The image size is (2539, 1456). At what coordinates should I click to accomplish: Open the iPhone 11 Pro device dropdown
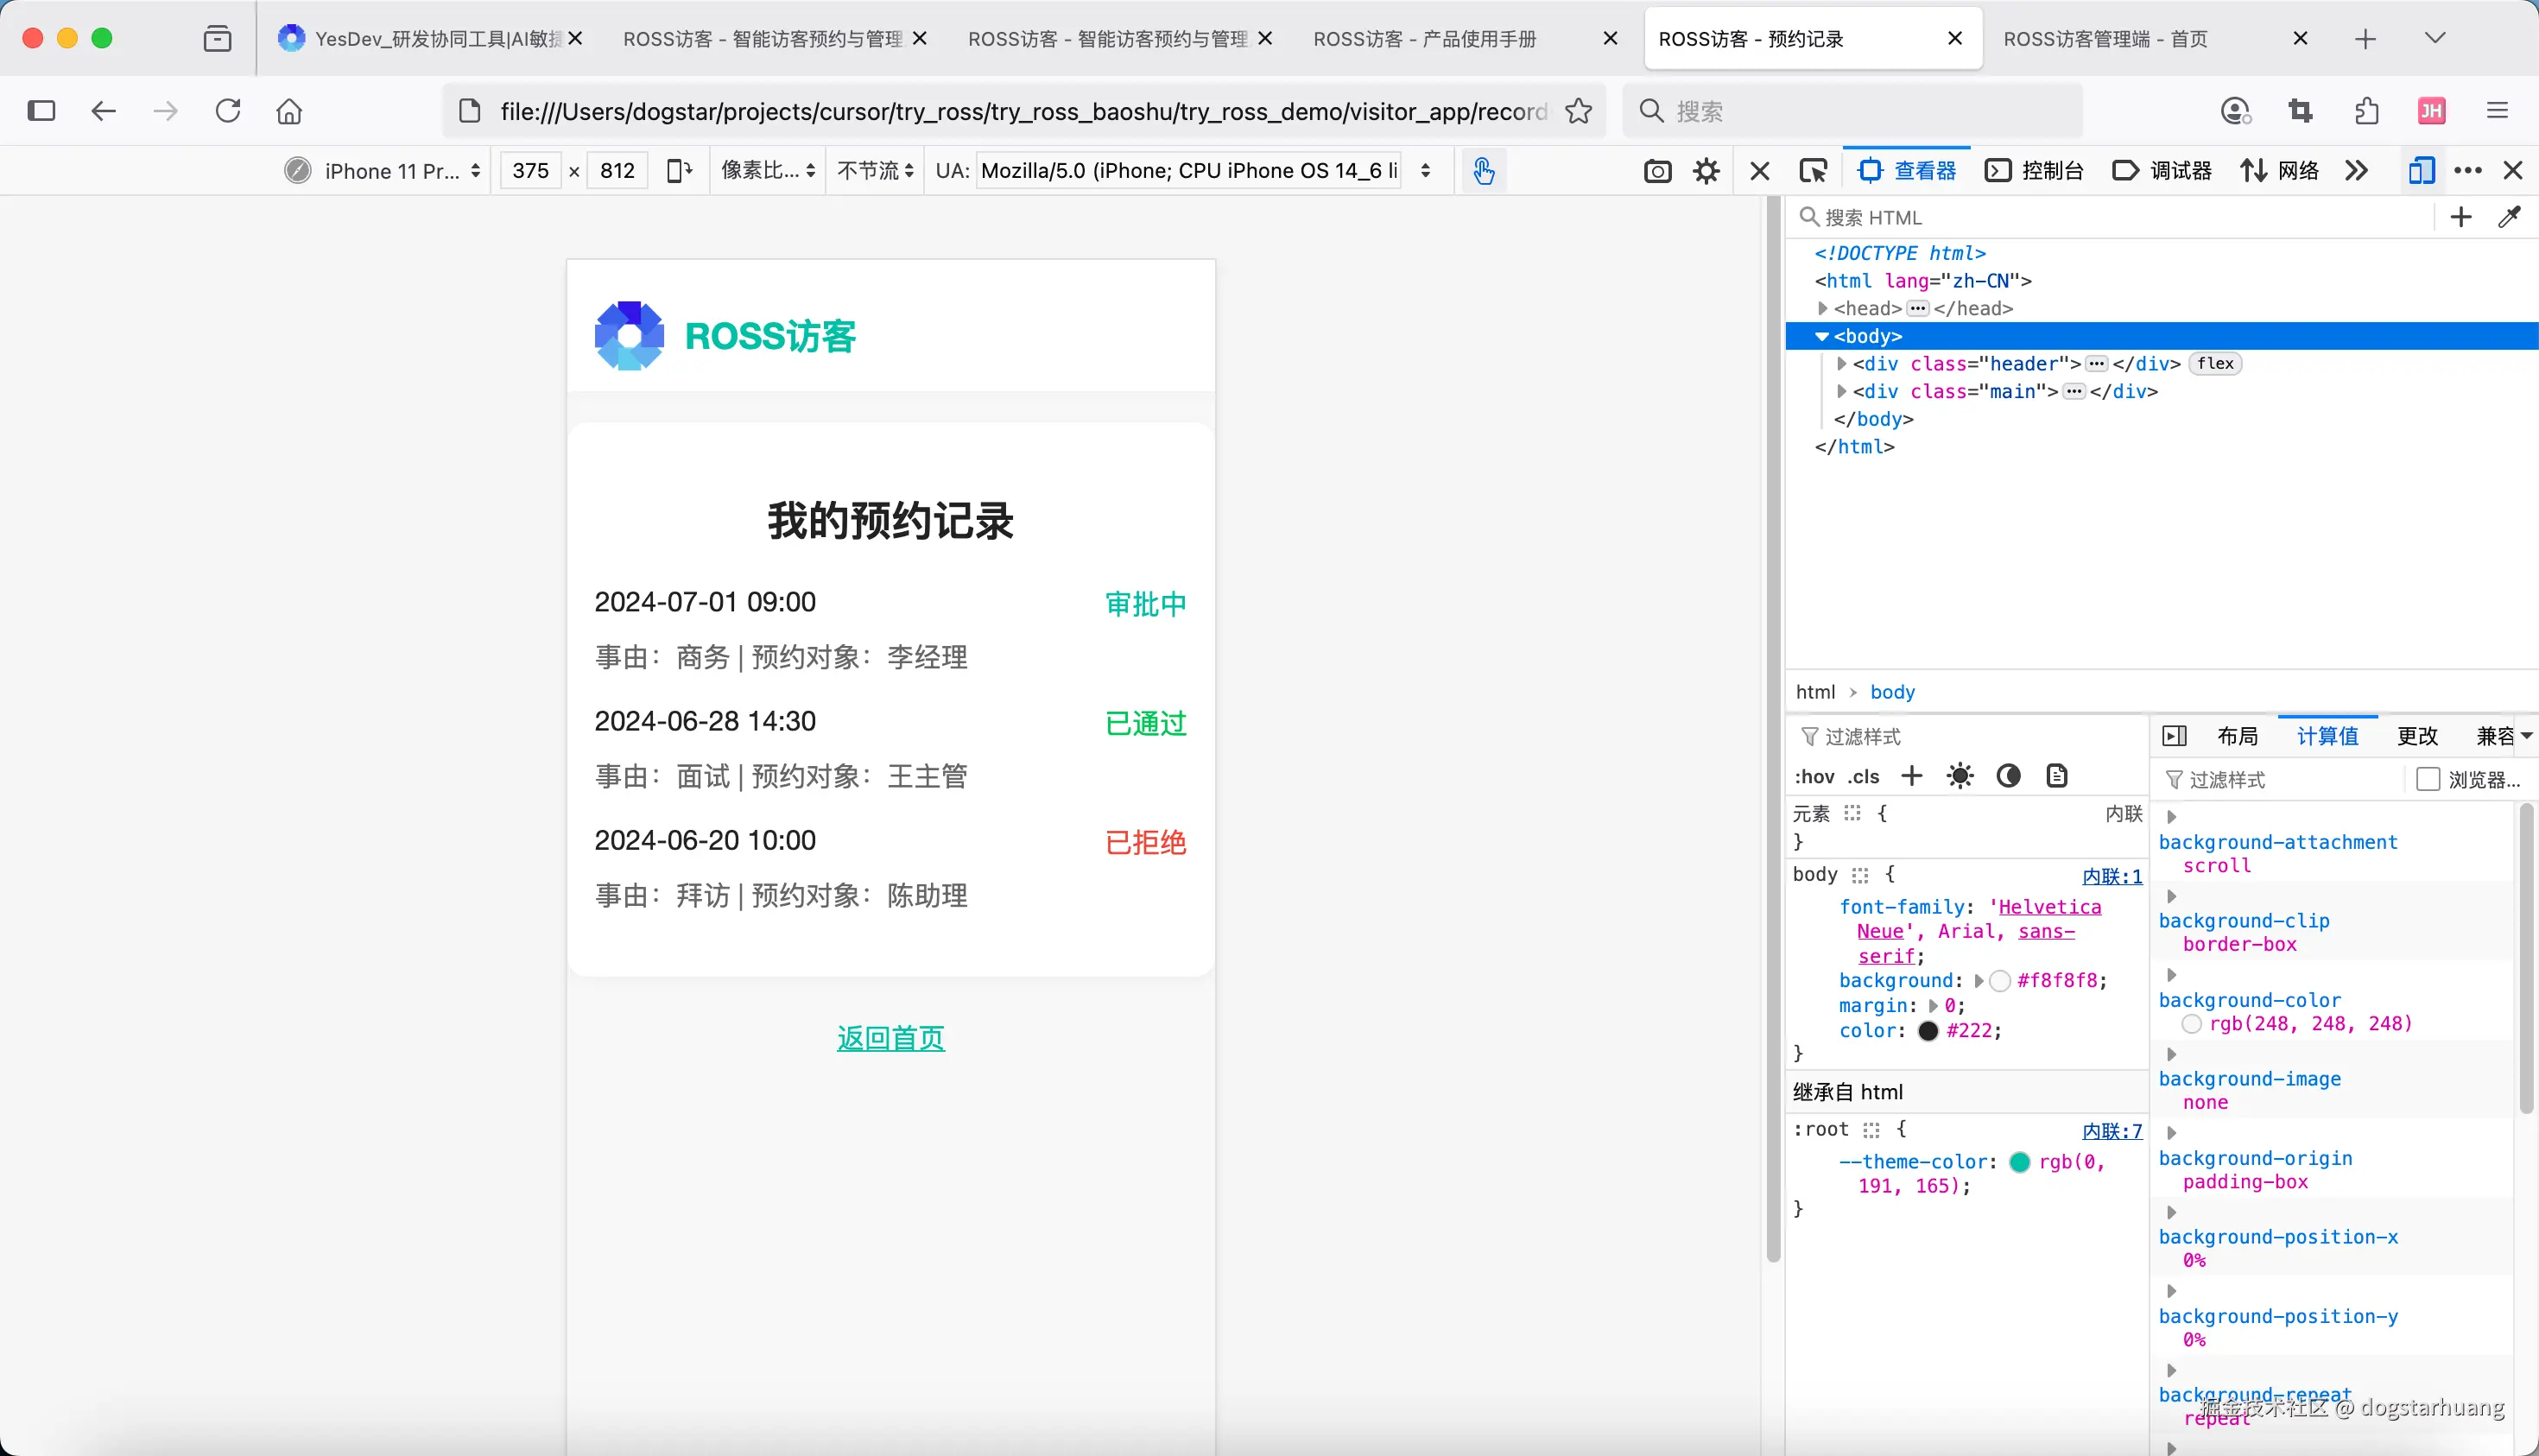click(x=392, y=171)
